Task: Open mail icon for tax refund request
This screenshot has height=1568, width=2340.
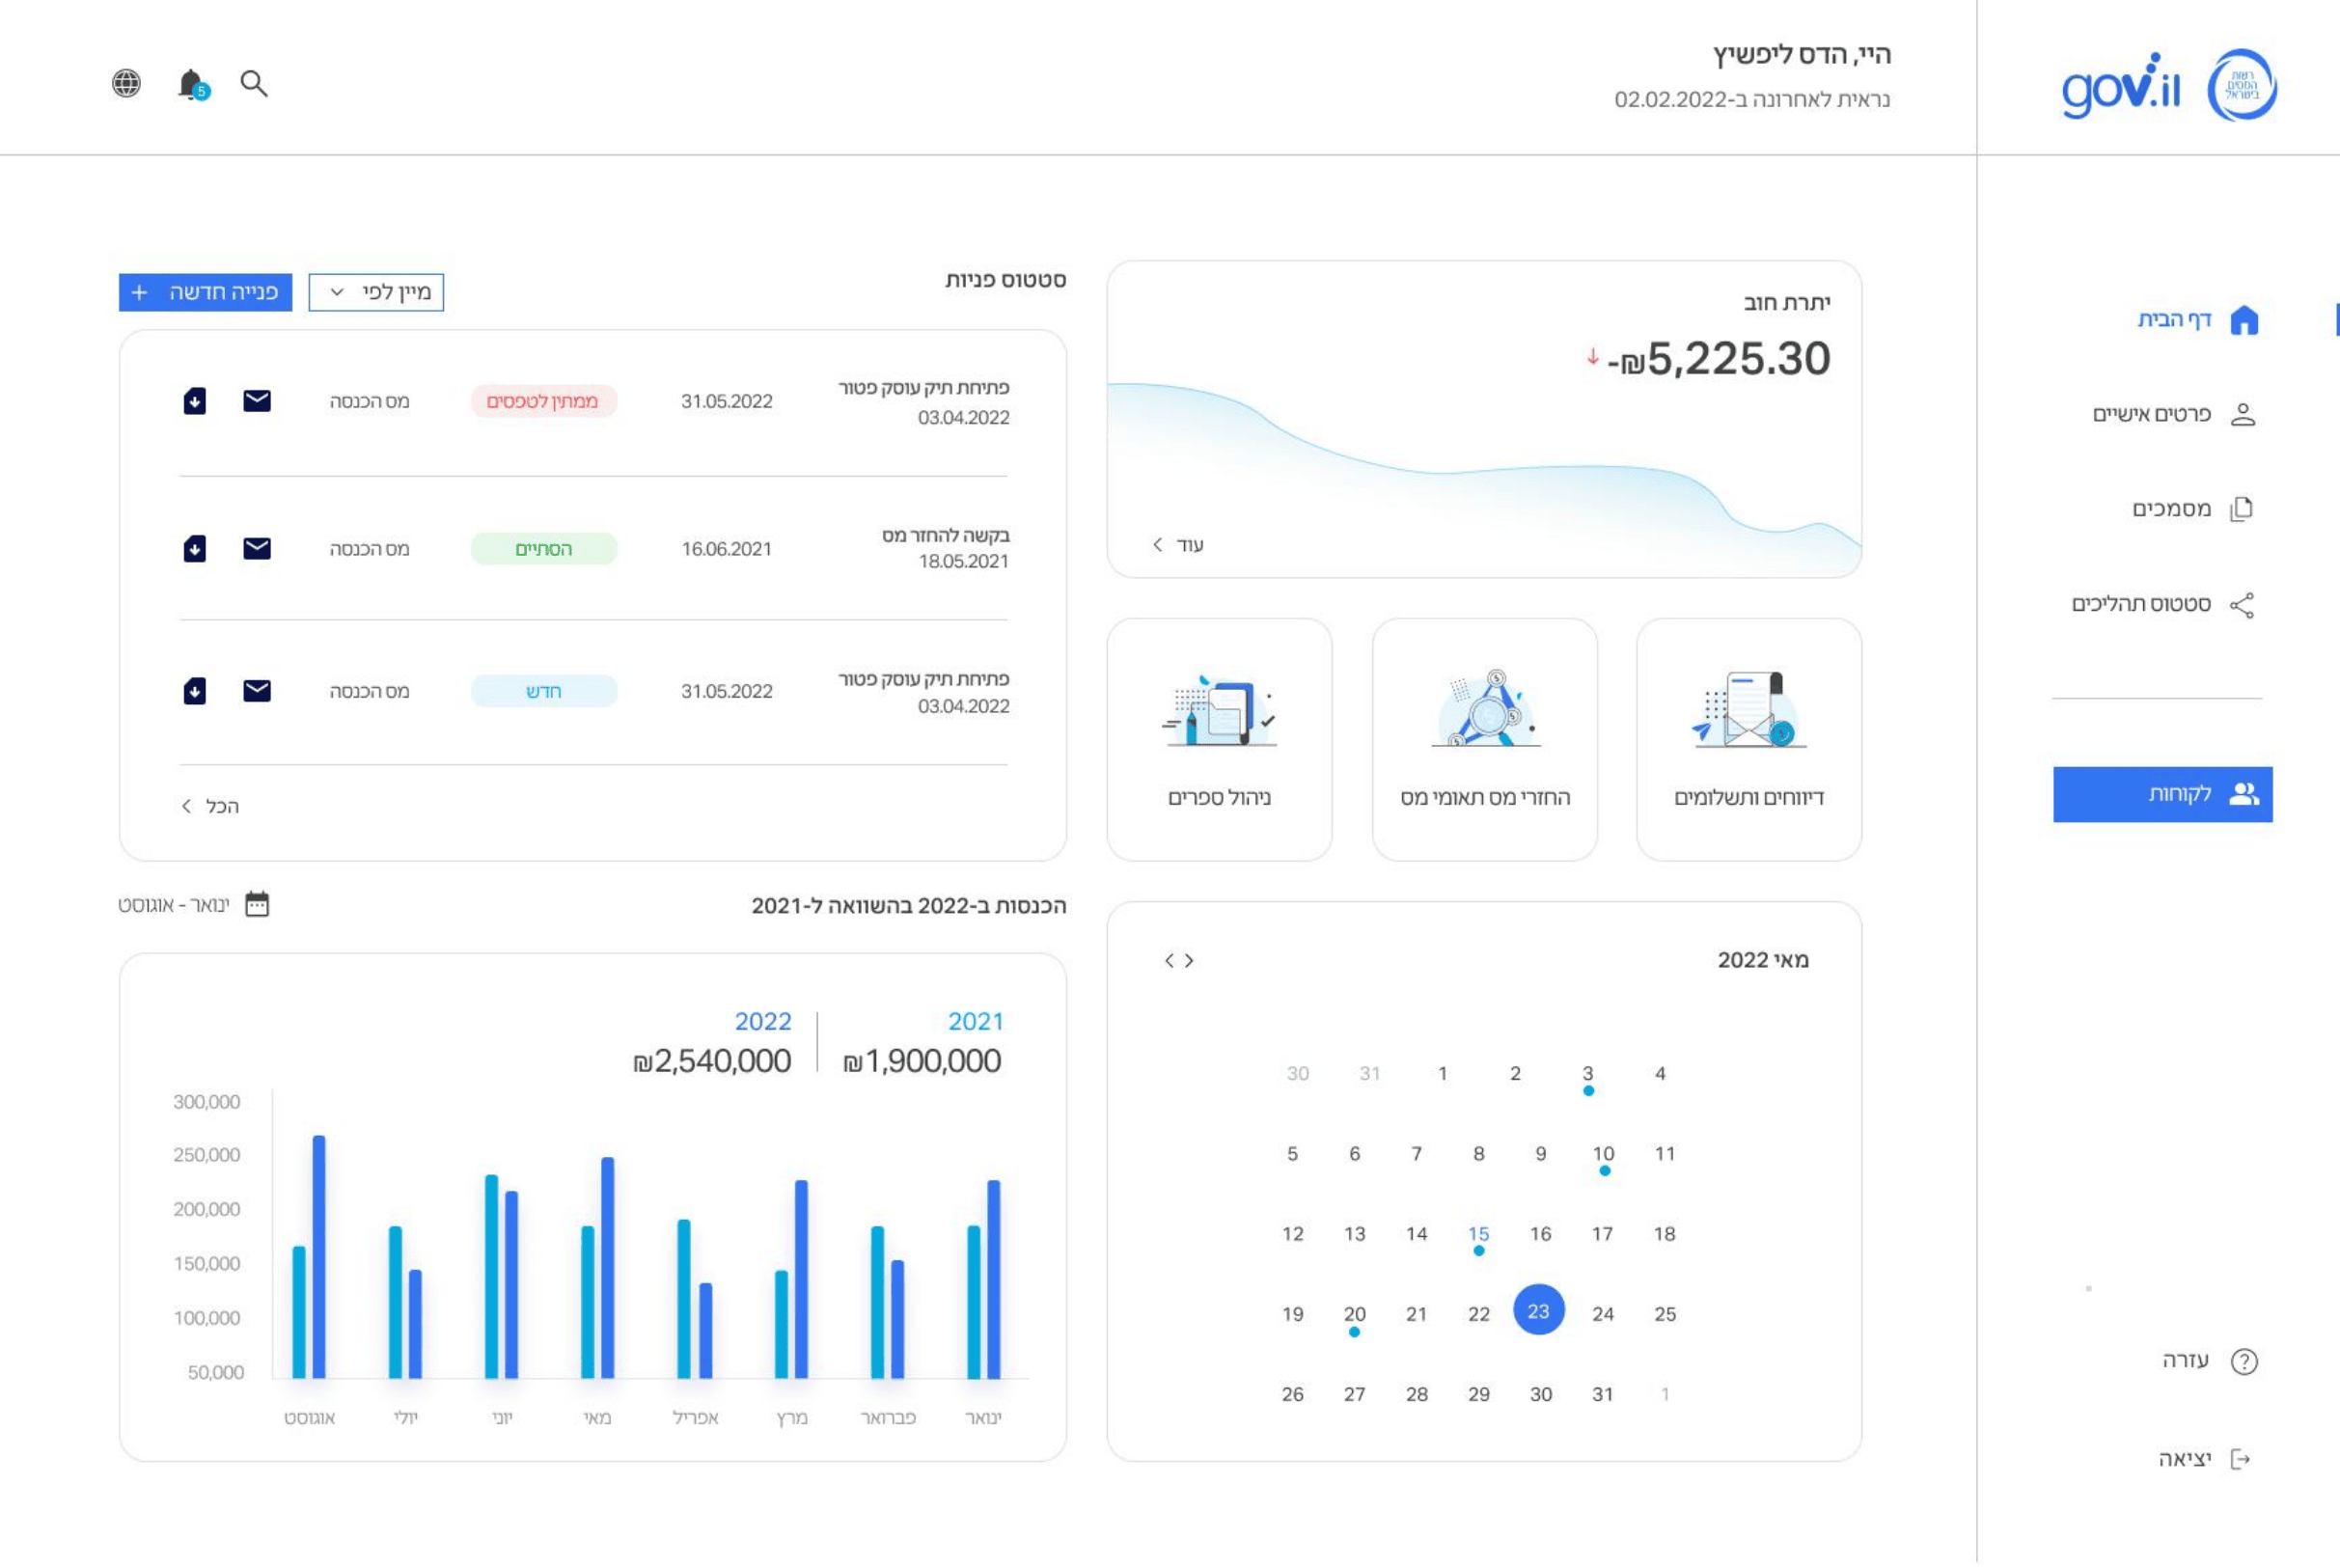Action: point(257,548)
